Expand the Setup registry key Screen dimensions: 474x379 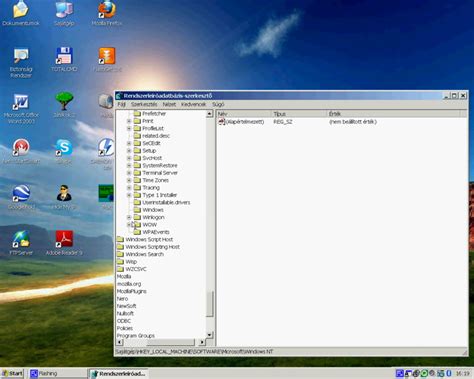129,151
